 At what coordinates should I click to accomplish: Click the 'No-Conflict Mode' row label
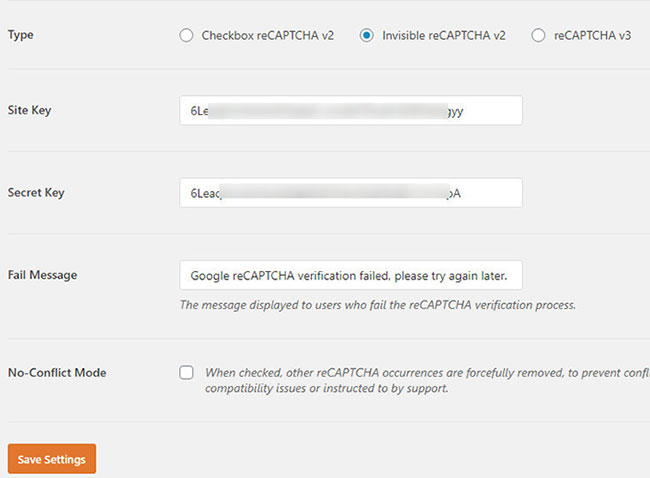coord(57,373)
